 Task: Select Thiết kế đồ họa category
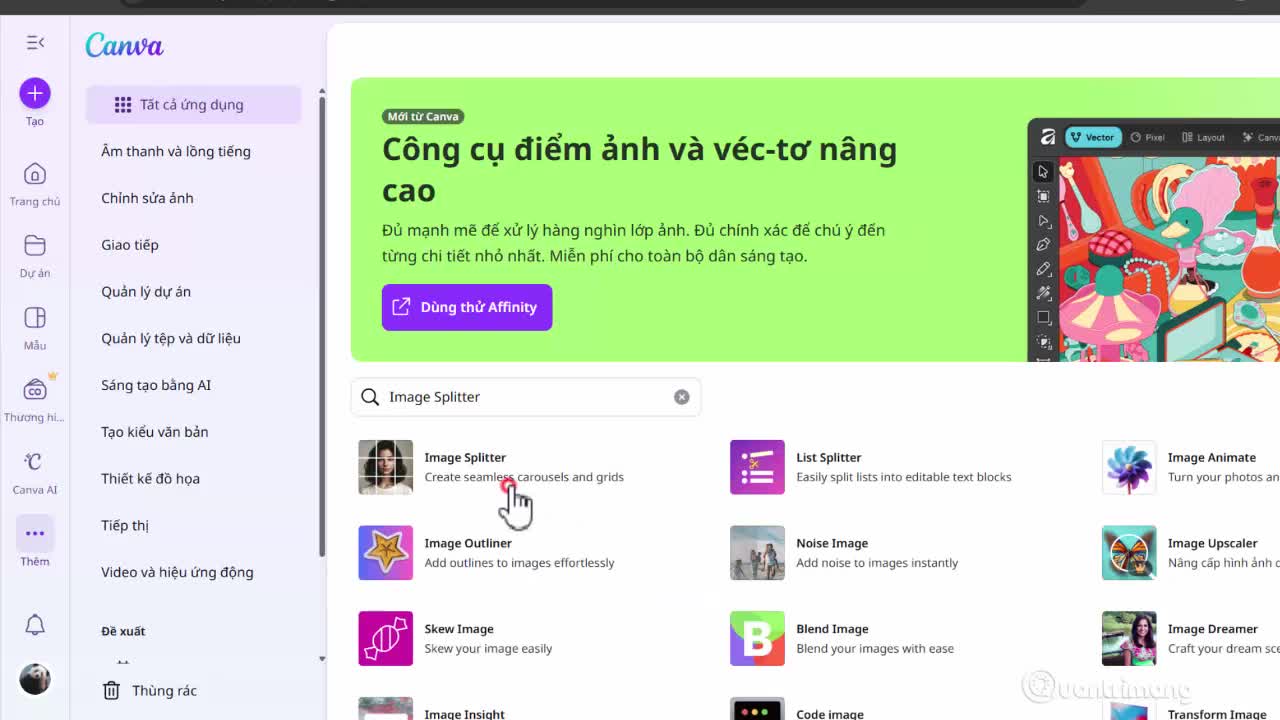pos(150,479)
